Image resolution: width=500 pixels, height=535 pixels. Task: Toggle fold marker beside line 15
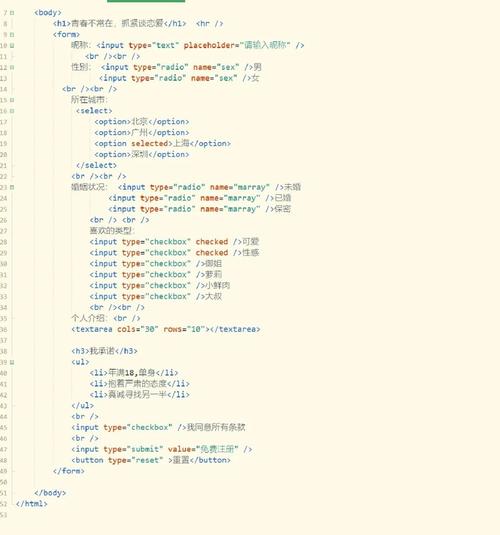point(12,100)
